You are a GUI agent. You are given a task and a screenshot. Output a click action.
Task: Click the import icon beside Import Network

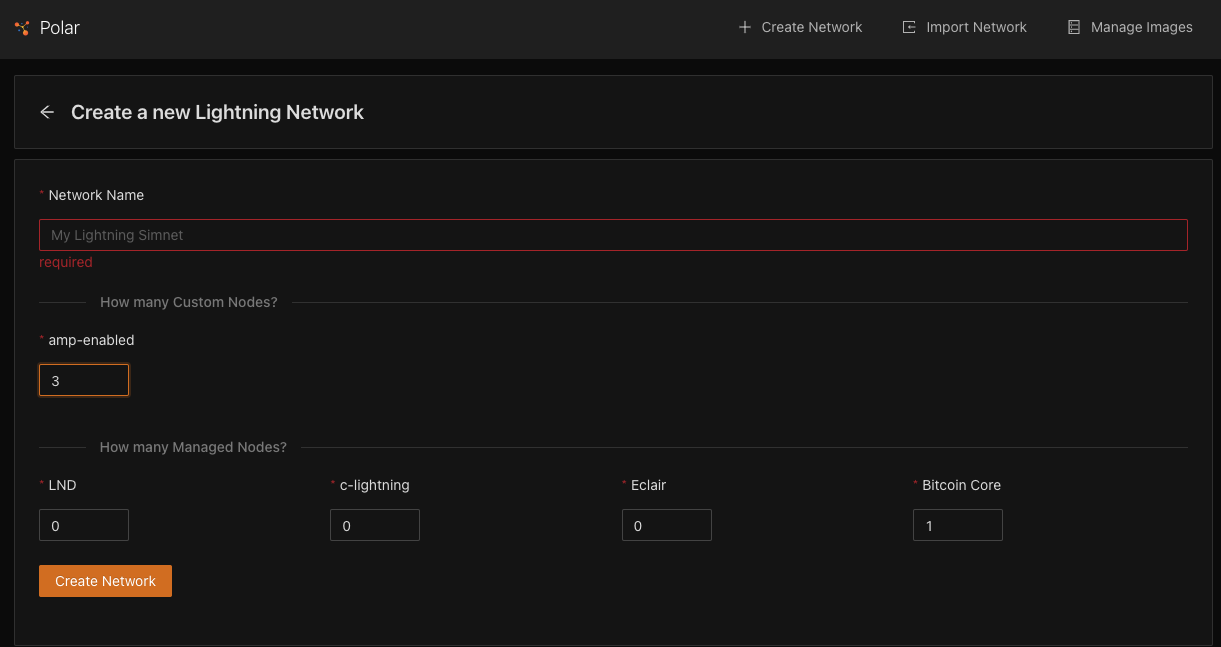click(909, 27)
